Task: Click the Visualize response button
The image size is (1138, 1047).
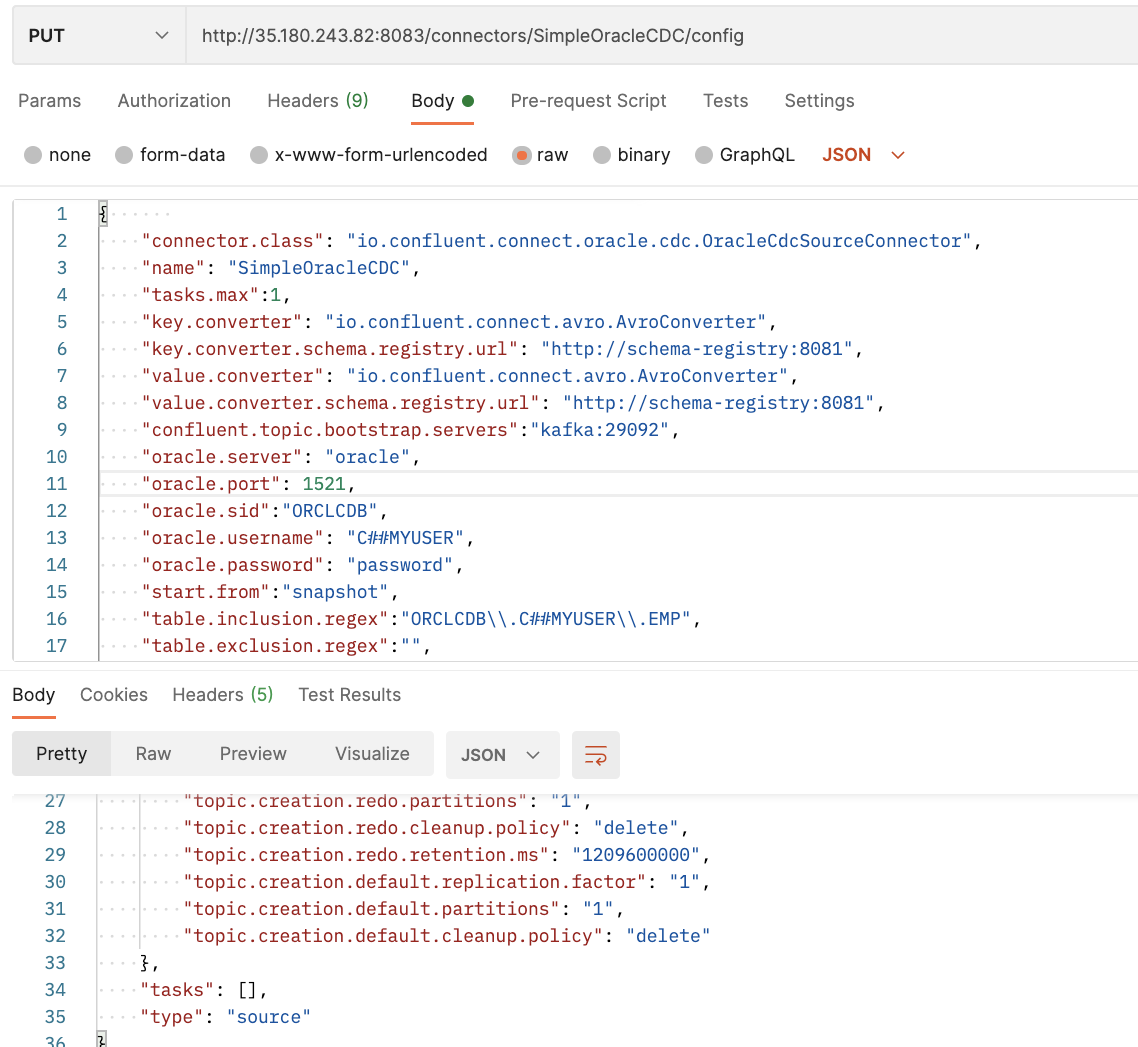Action: [x=372, y=754]
